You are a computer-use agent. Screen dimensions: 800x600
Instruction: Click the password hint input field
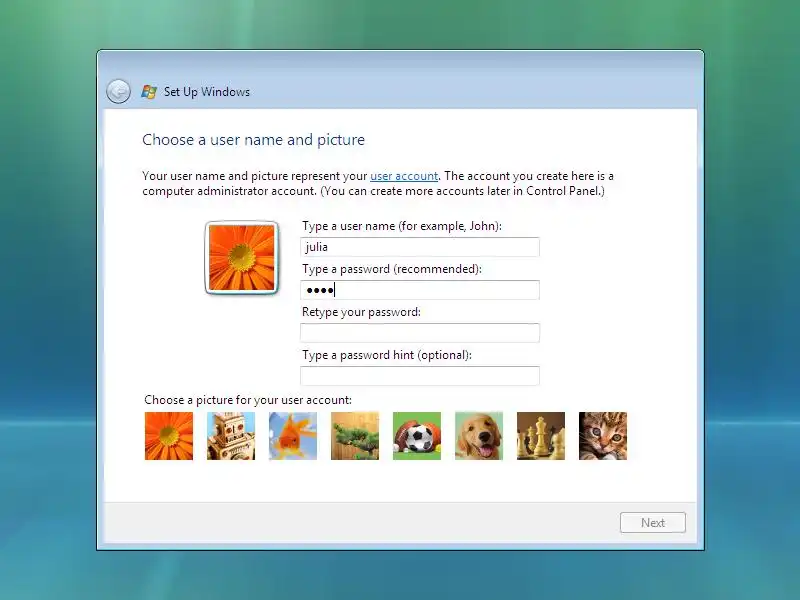tap(420, 376)
